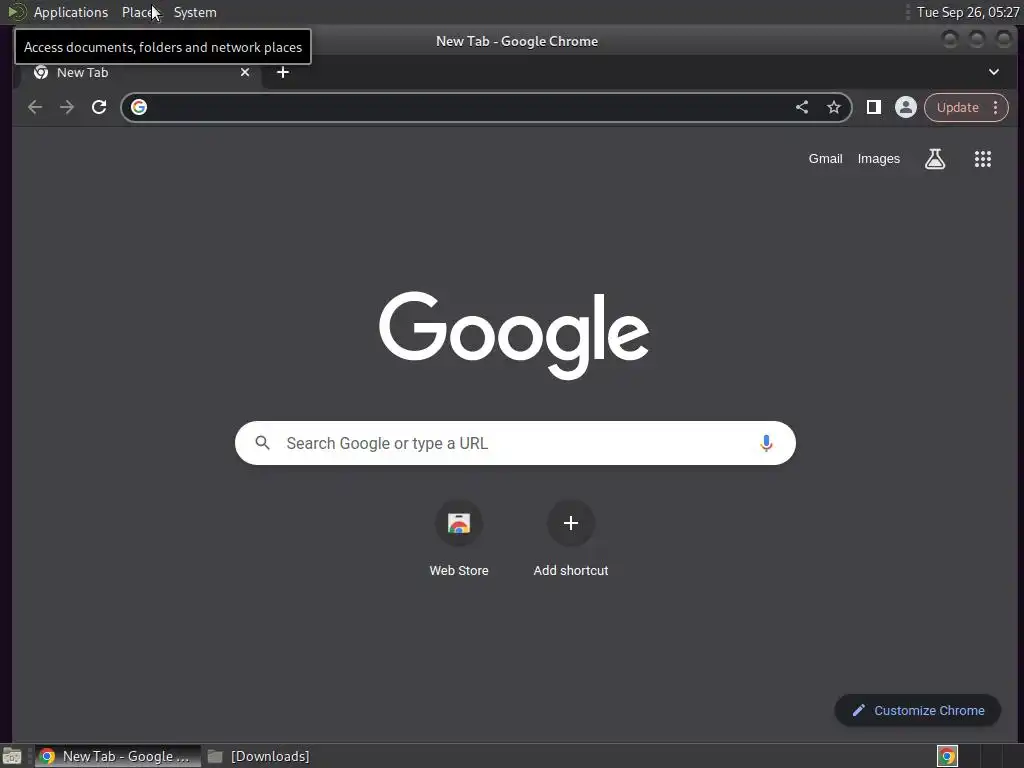
Task: Go forward using the forward arrow
Action: tap(67, 107)
